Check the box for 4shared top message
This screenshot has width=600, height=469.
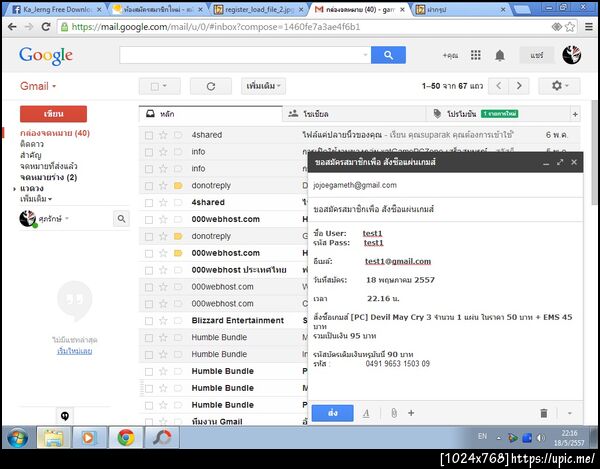point(149,135)
